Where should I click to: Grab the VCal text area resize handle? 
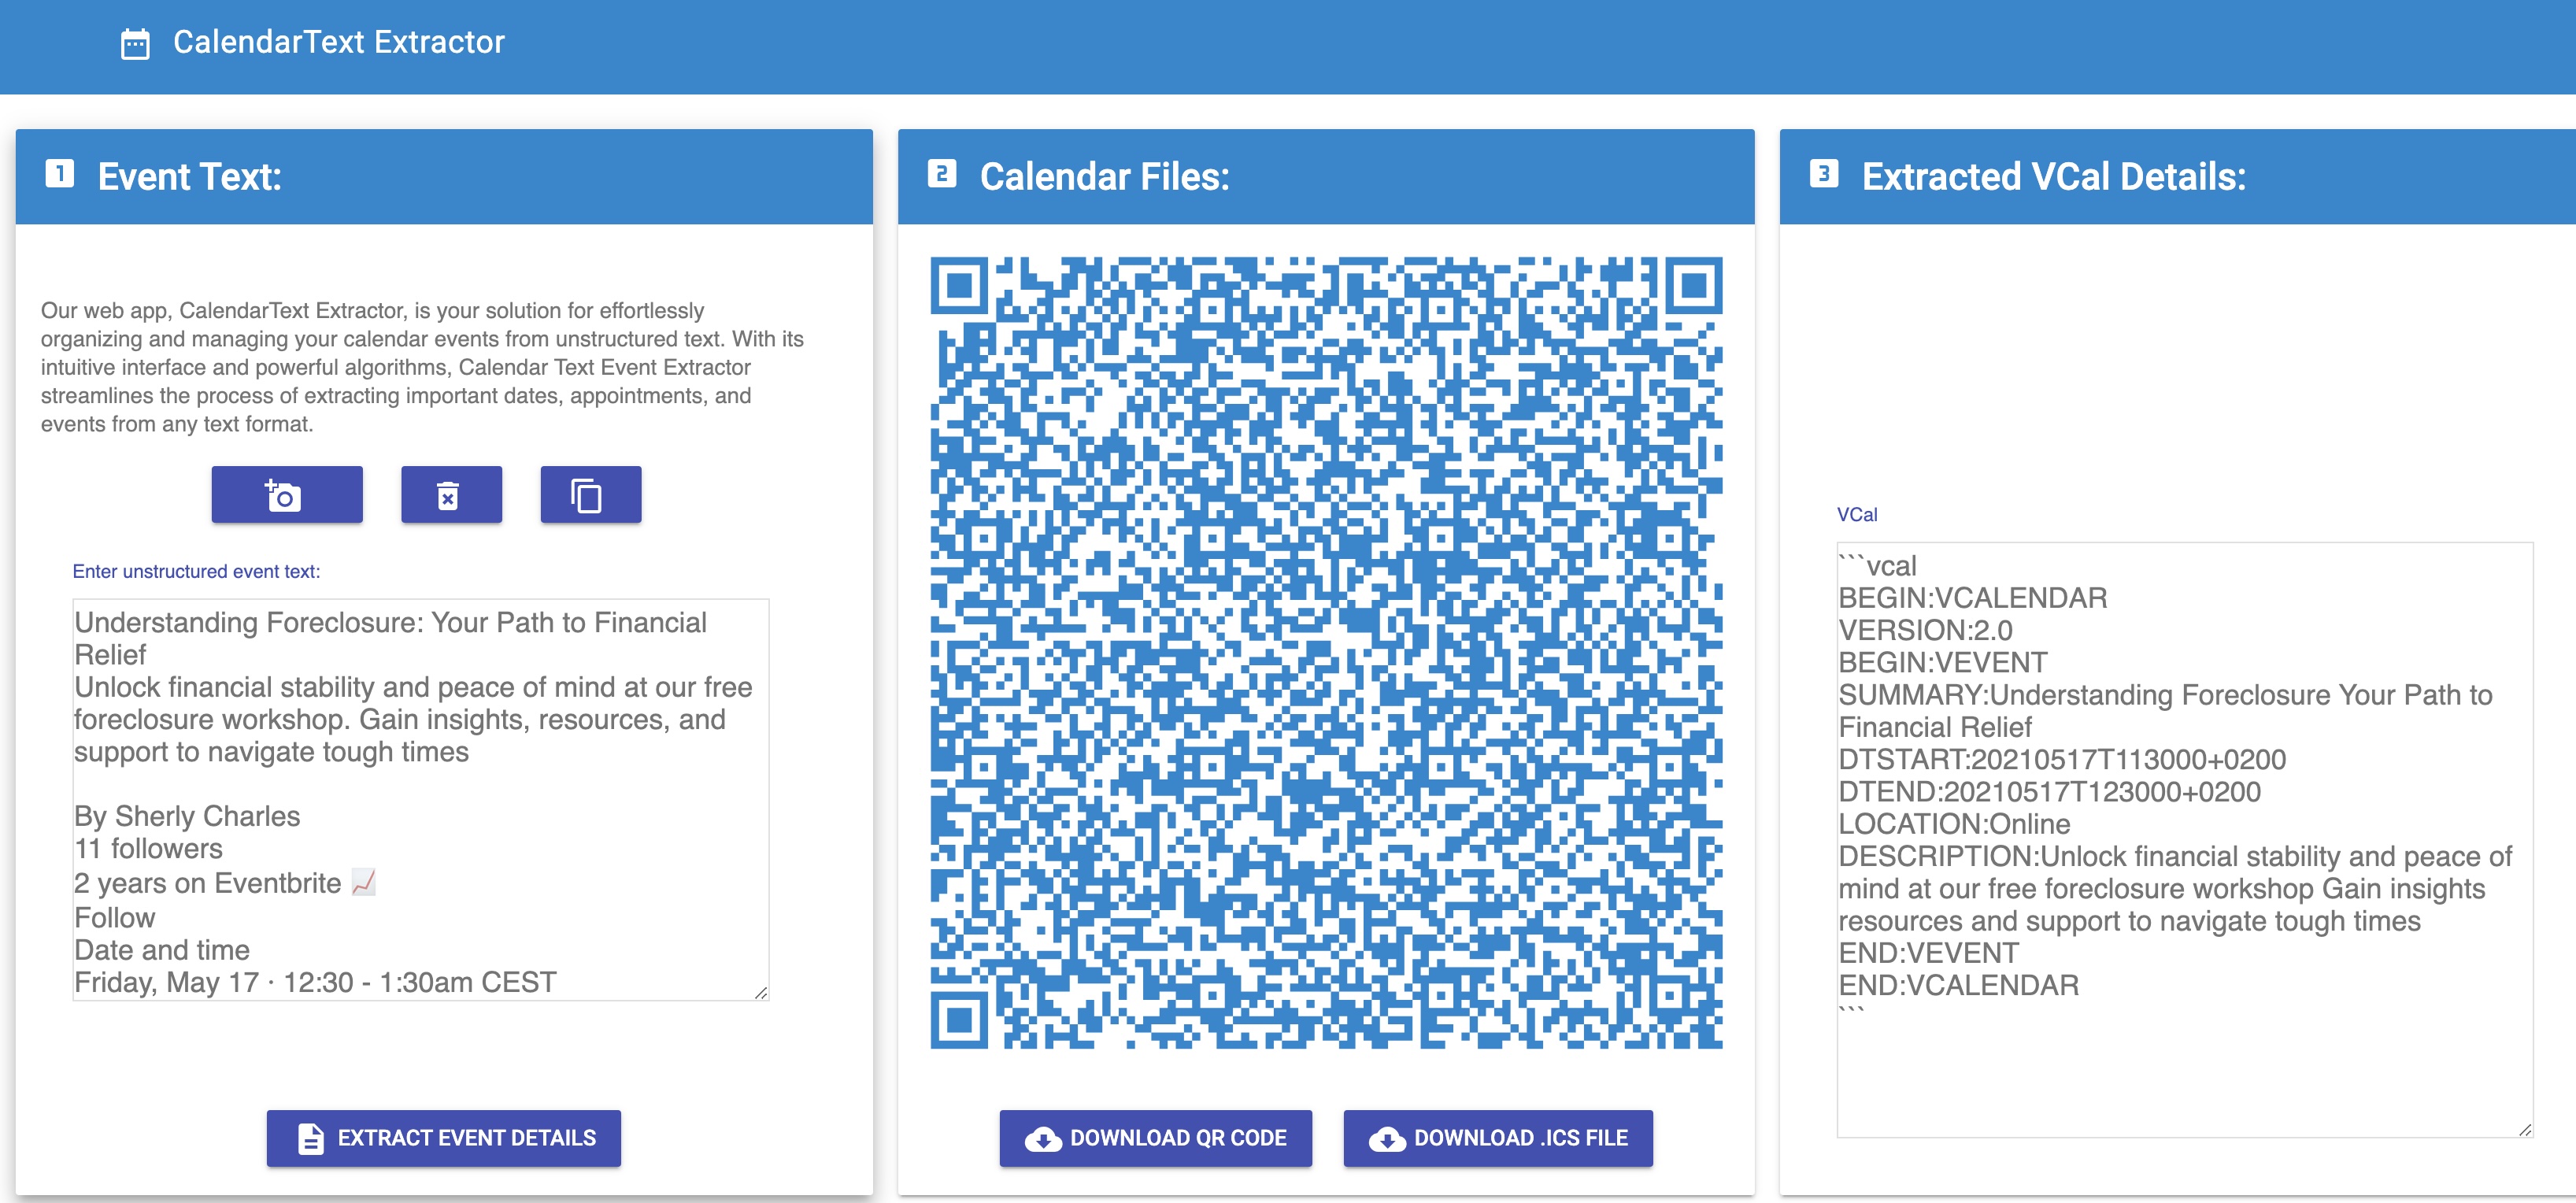pos(2524,1129)
